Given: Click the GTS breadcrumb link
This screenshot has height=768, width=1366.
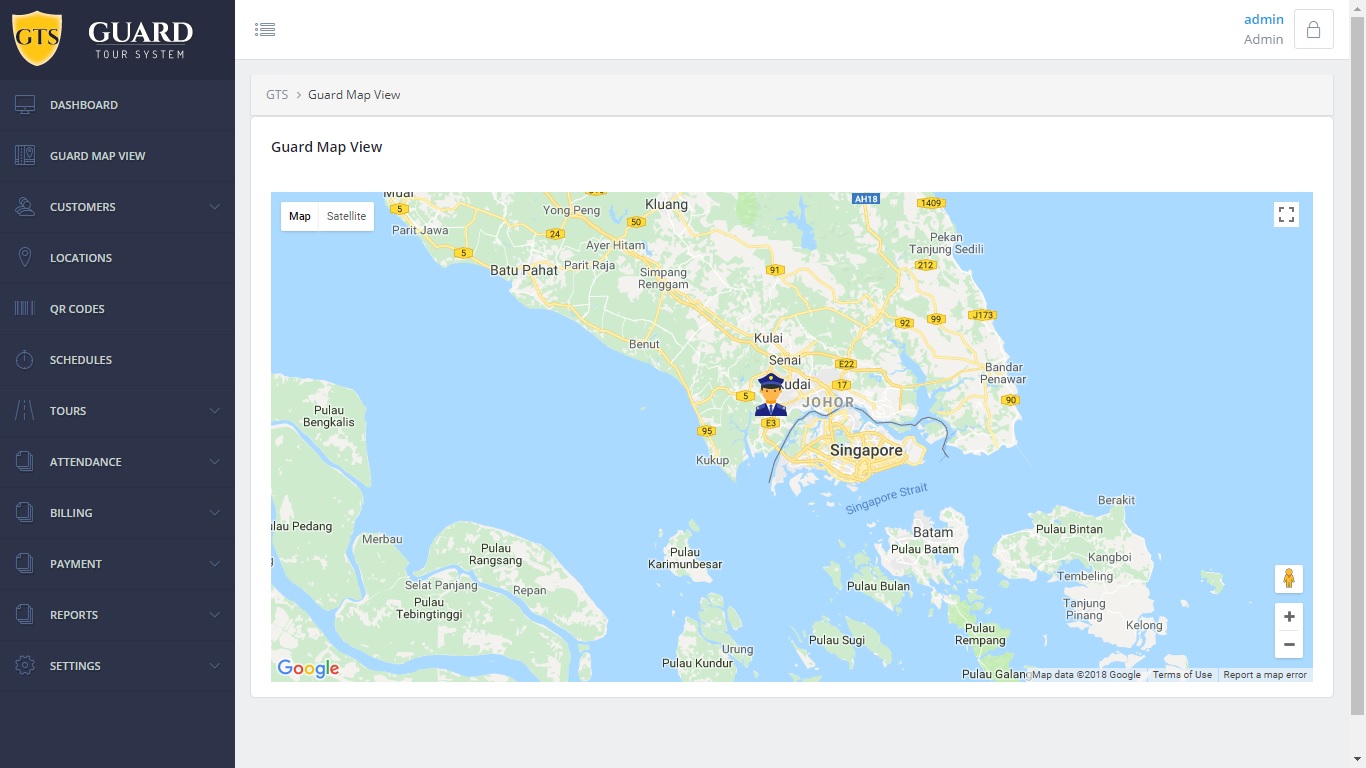Looking at the screenshot, I should tap(277, 95).
